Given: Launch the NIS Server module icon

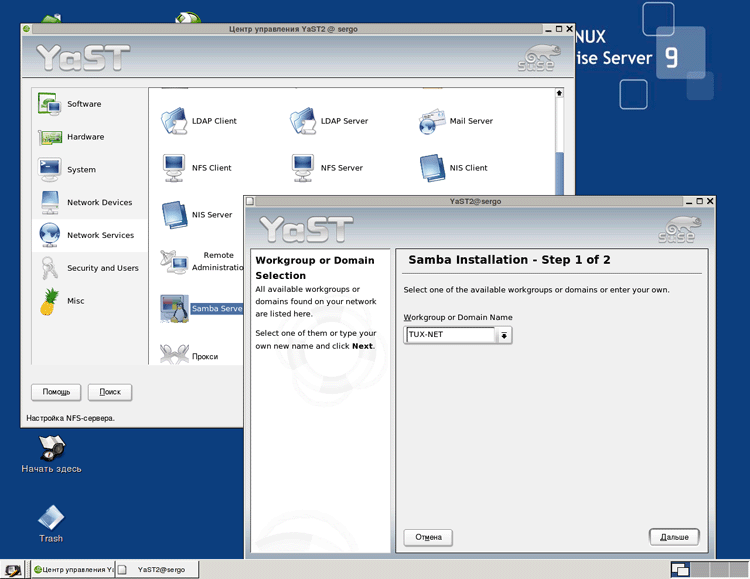Looking at the screenshot, I should (174, 214).
